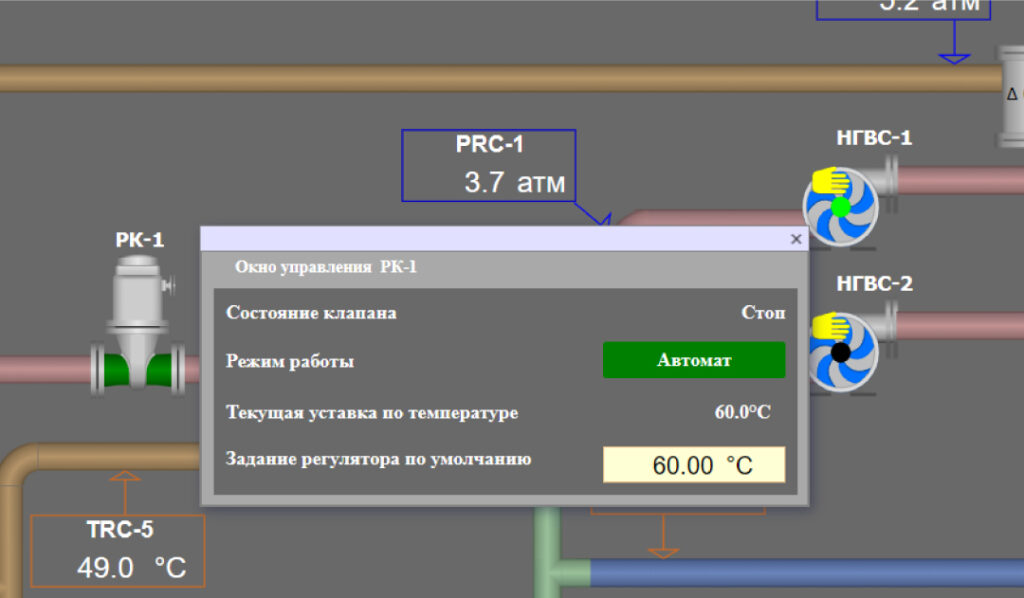Click the НГВС-2 pump label
The height and width of the screenshot is (598, 1024).
874,284
